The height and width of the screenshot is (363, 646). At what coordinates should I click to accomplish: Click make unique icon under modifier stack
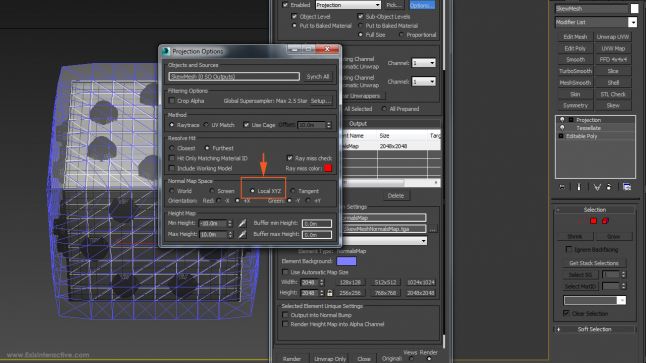coord(597,187)
